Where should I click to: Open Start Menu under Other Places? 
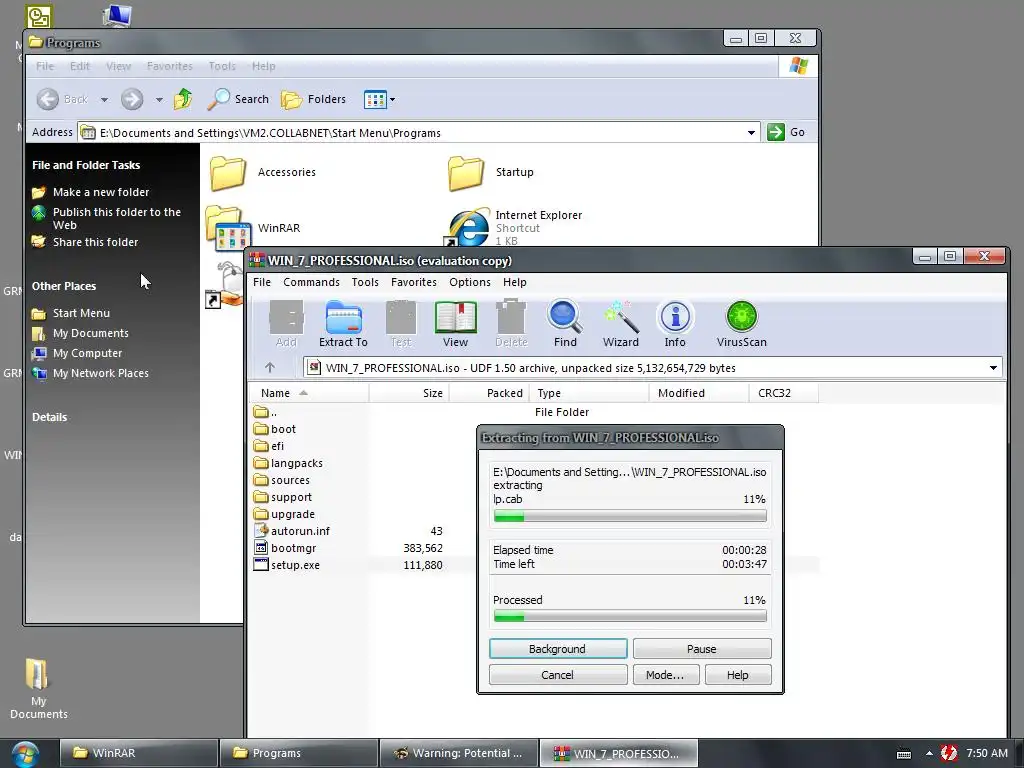(x=81, y=313)
